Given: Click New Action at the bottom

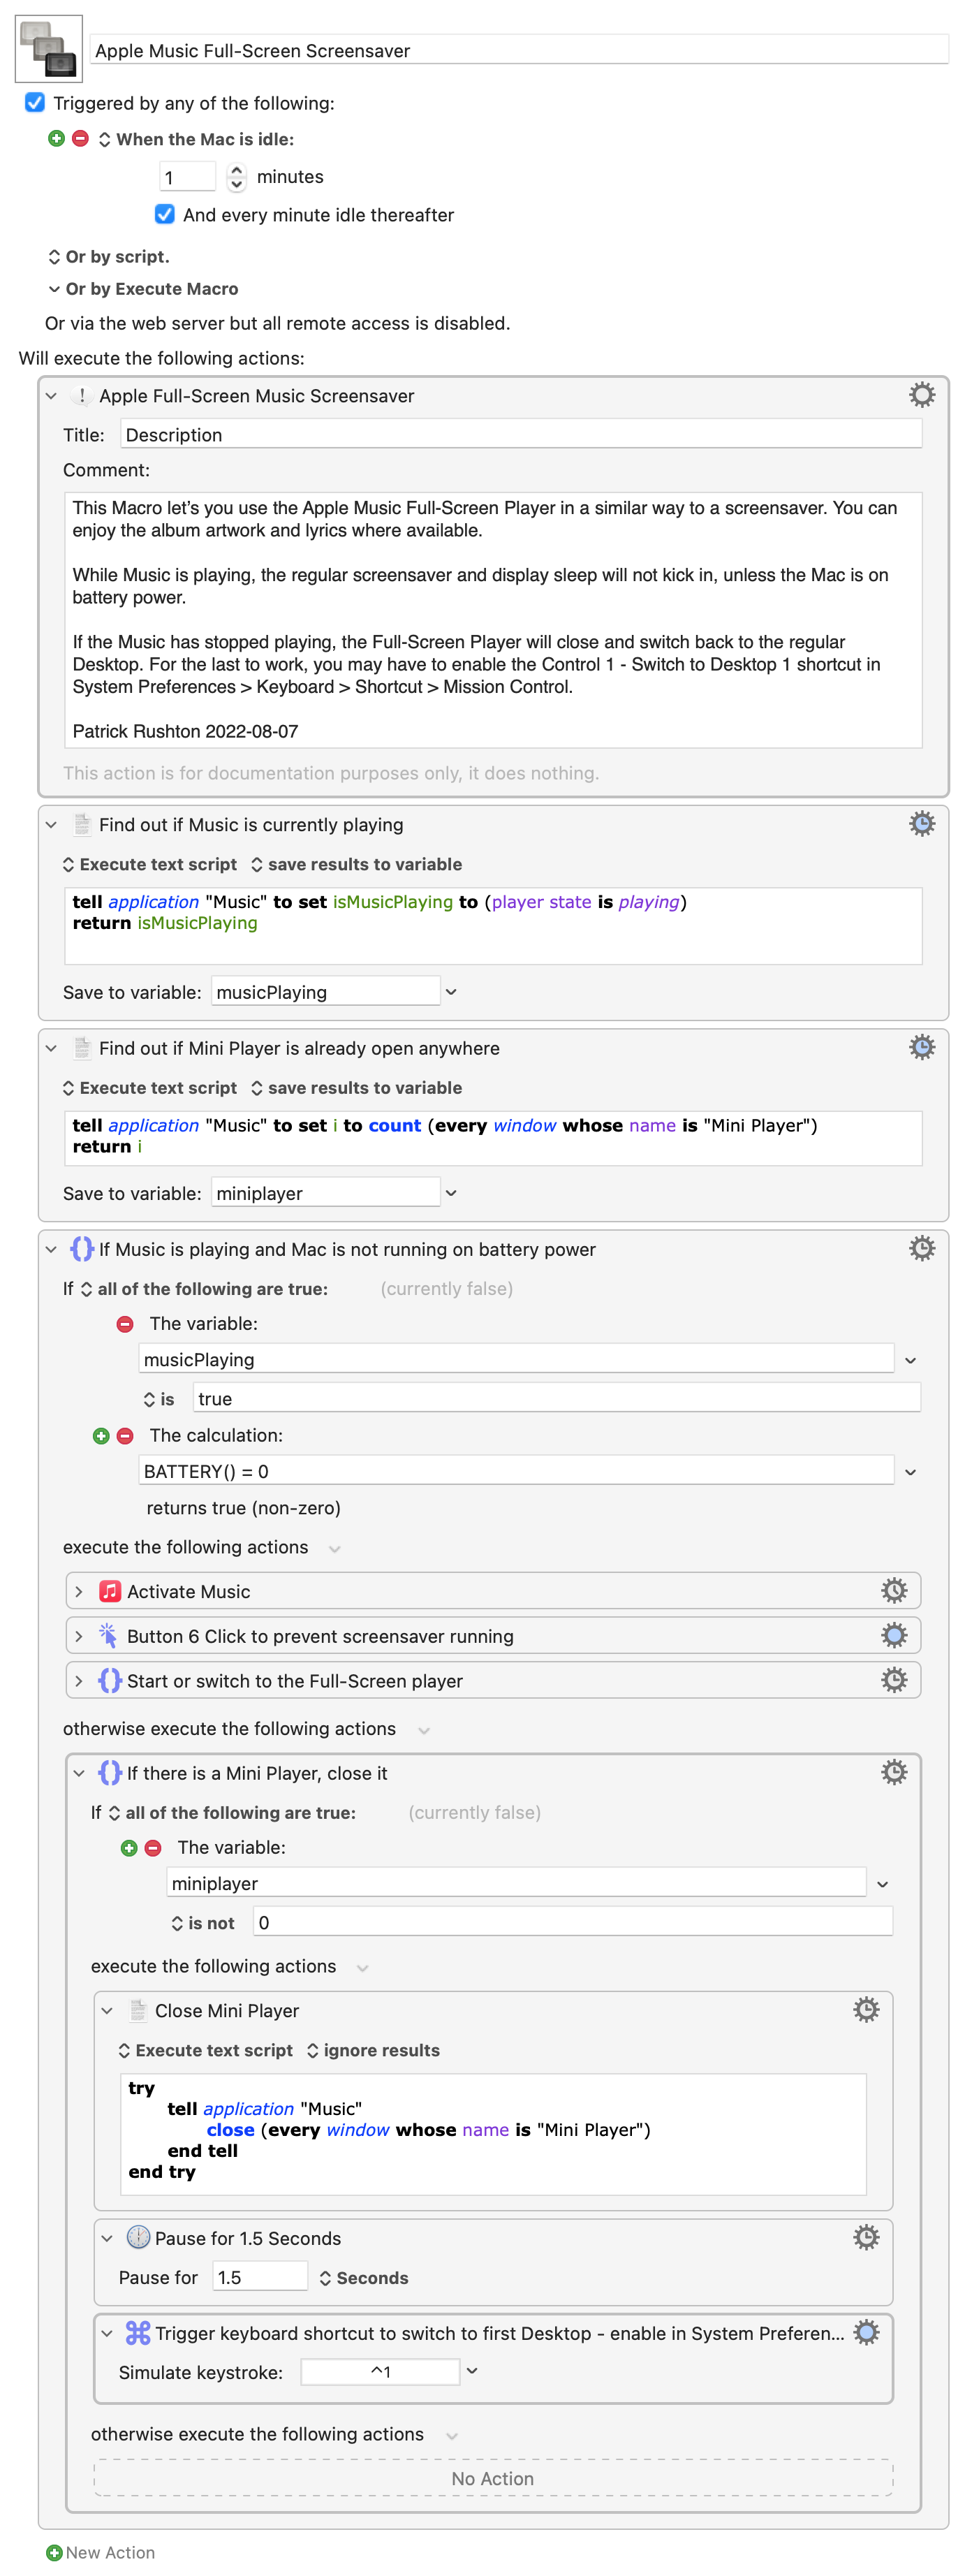Looking at the screenshot, I should [x=100, y=2552].
